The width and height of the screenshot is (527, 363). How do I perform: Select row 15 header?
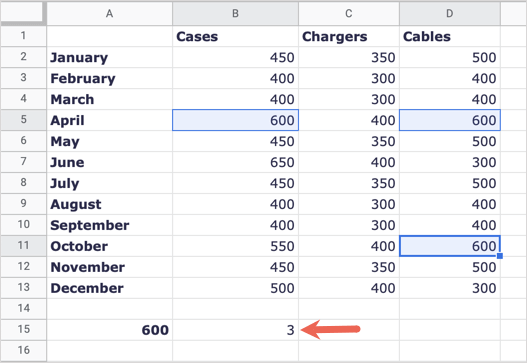[x=23, y=330]
